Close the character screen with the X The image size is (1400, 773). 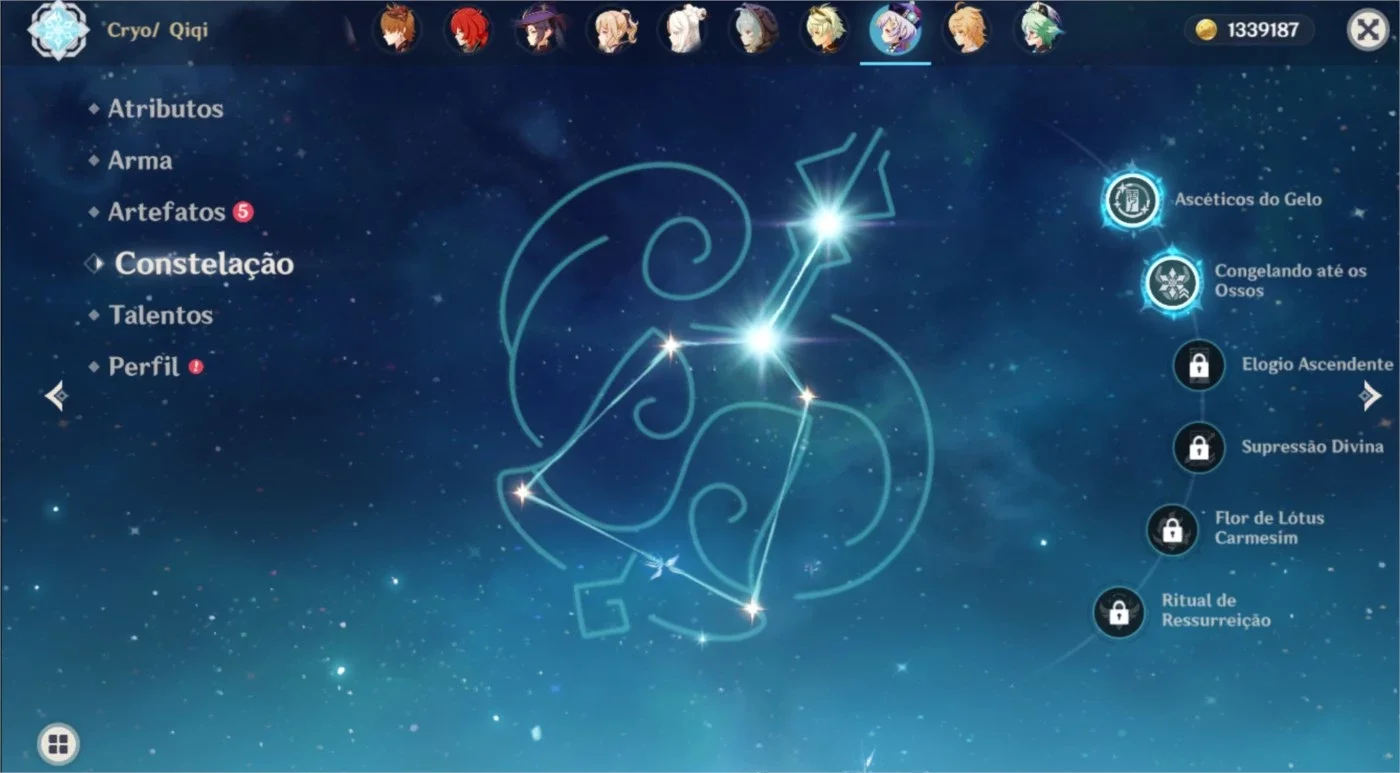pyautogui.click(x=1368, y=30)
